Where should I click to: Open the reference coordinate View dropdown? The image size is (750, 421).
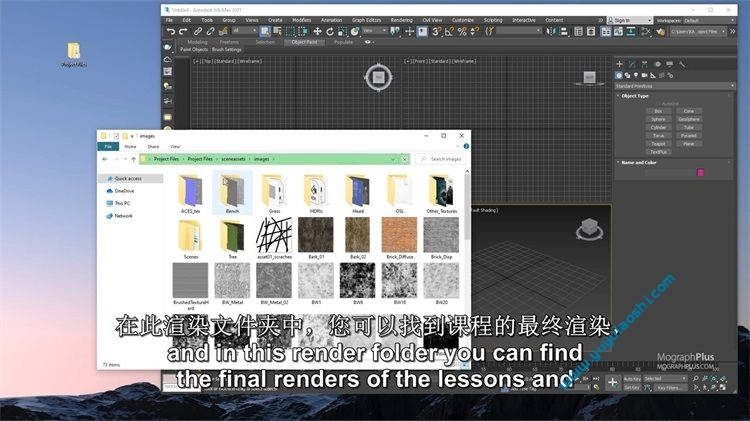[x=375, y=31]
